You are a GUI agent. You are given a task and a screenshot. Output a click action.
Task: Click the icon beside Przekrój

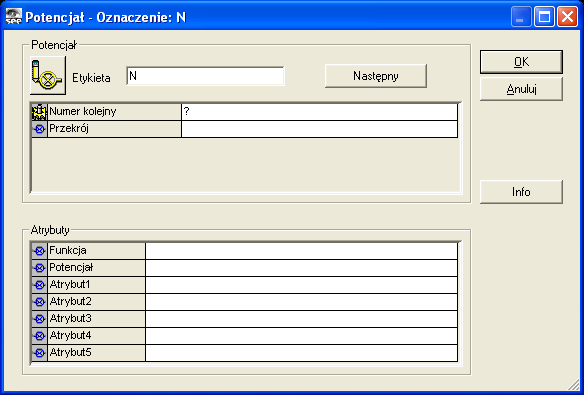point(39,129)
